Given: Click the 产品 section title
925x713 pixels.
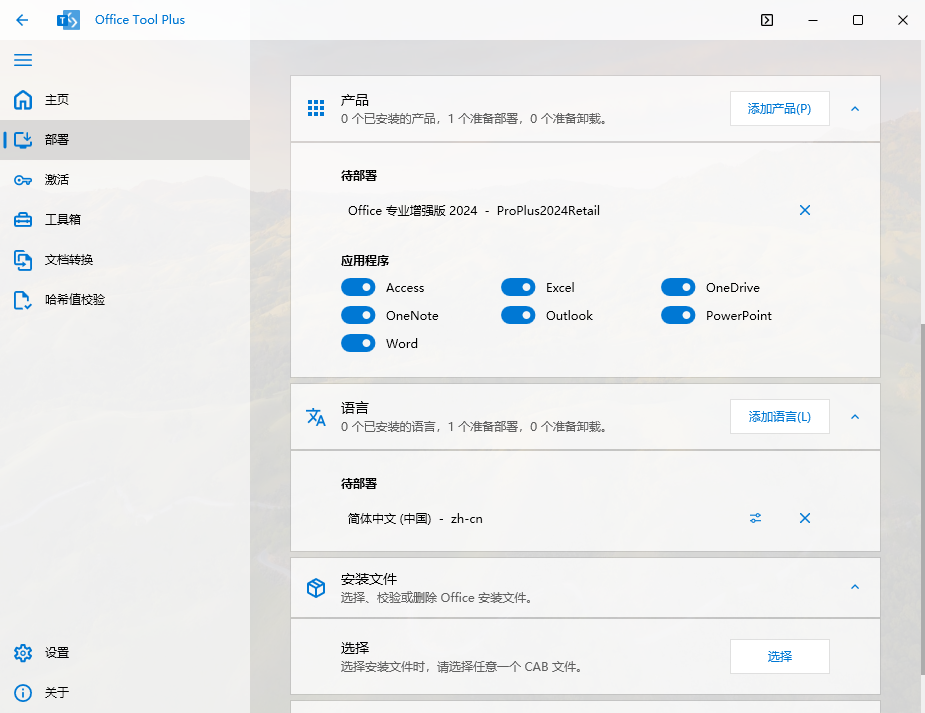Looking at the screenshot, I should point(355,100).
